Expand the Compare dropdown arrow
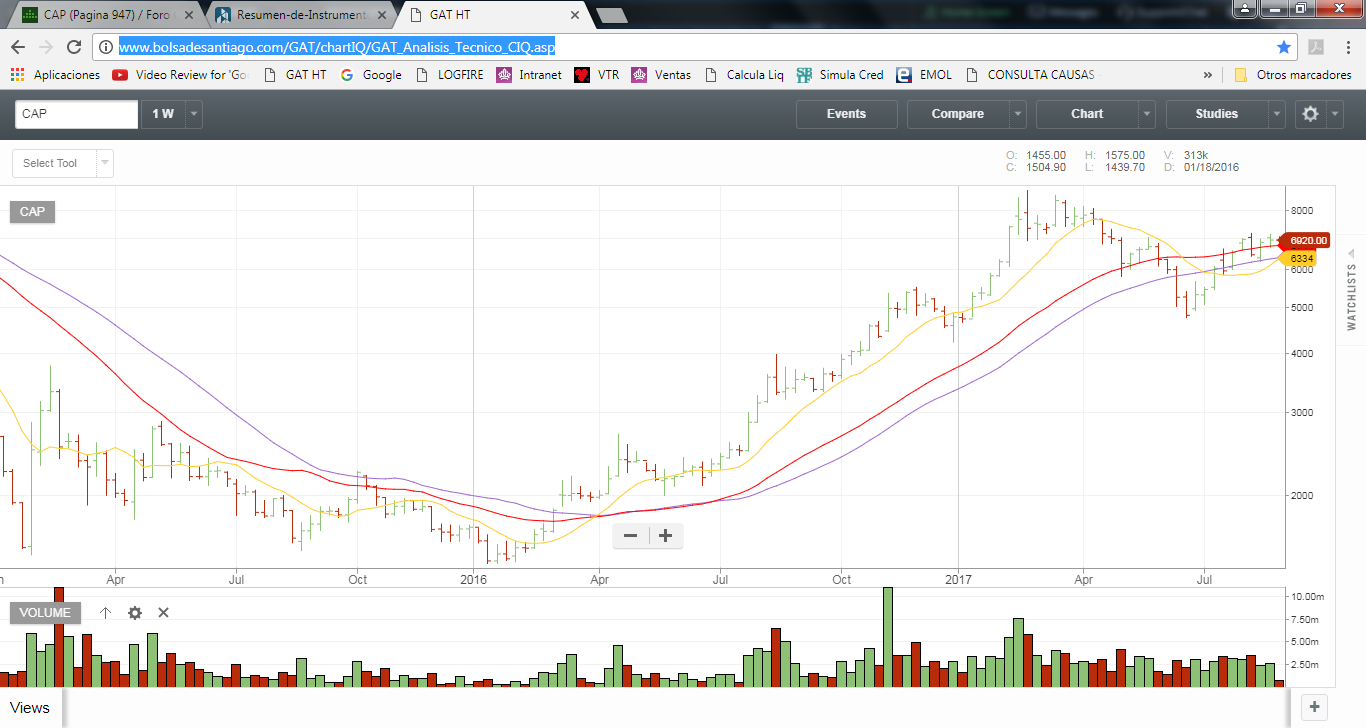The width and height of the screenshot is (1366, 728). [1018, 114]
